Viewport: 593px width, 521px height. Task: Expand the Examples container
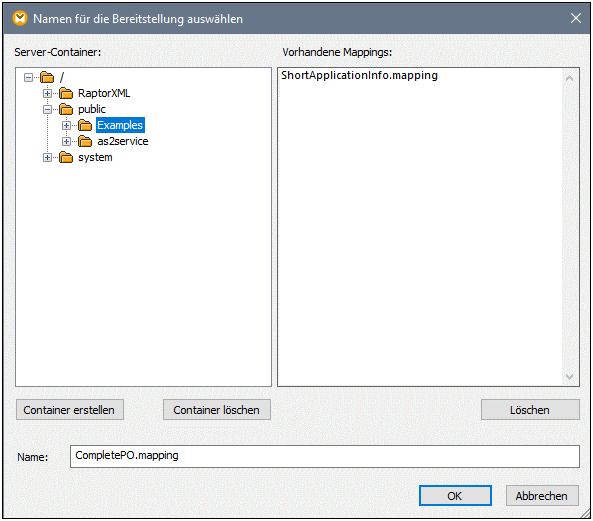tap(66, 125)
